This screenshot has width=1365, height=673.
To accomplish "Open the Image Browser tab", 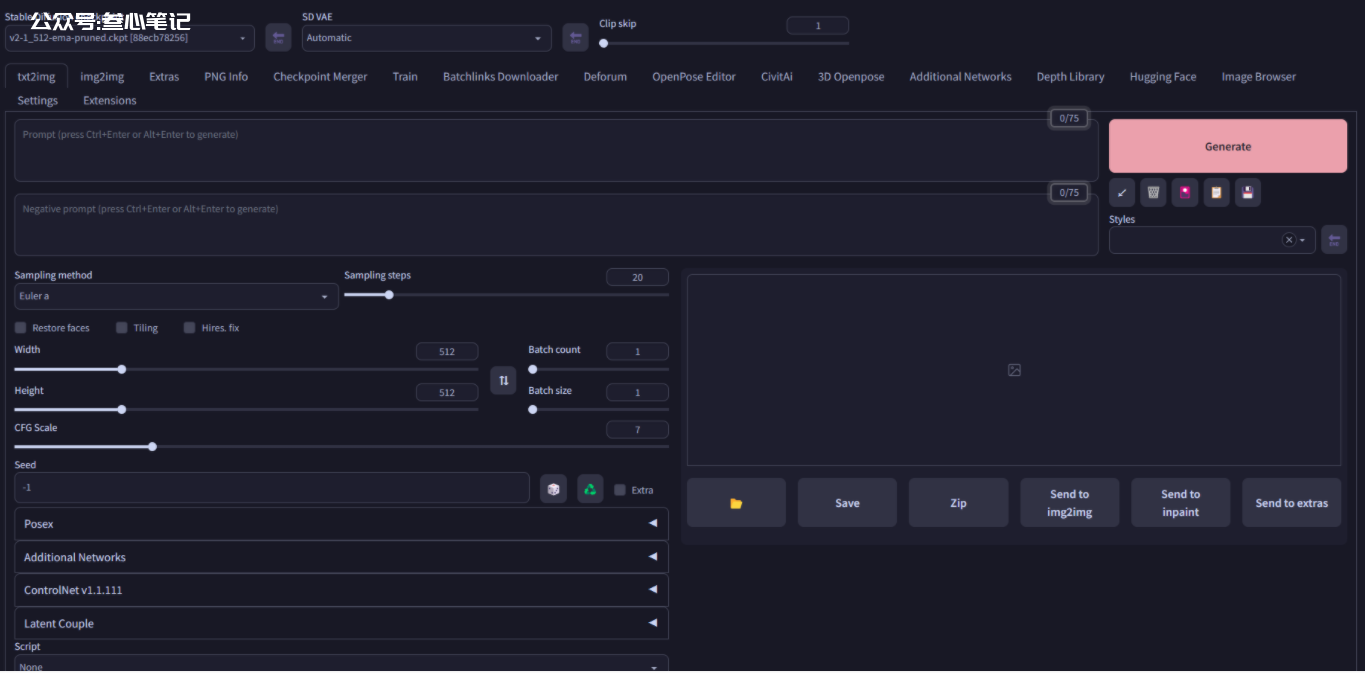I will coord(1258,76).
